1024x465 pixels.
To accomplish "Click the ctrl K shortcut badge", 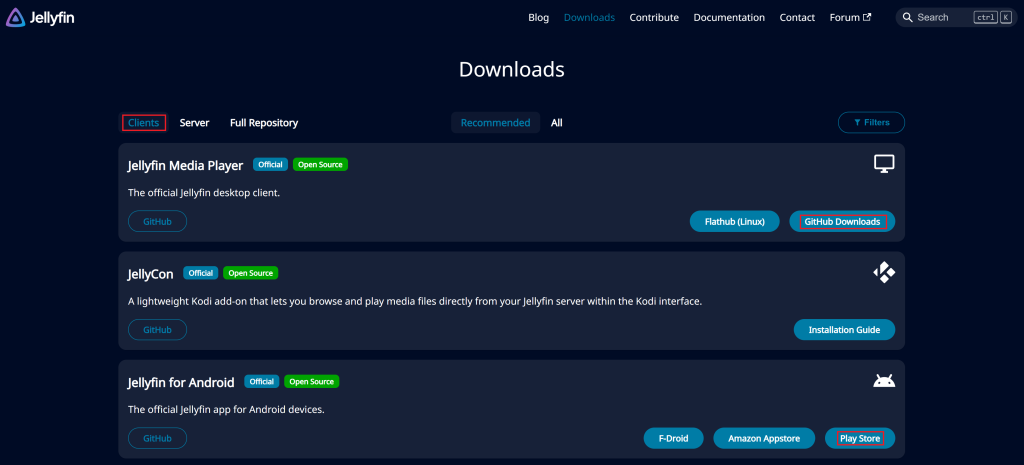I will pos(993,18).
